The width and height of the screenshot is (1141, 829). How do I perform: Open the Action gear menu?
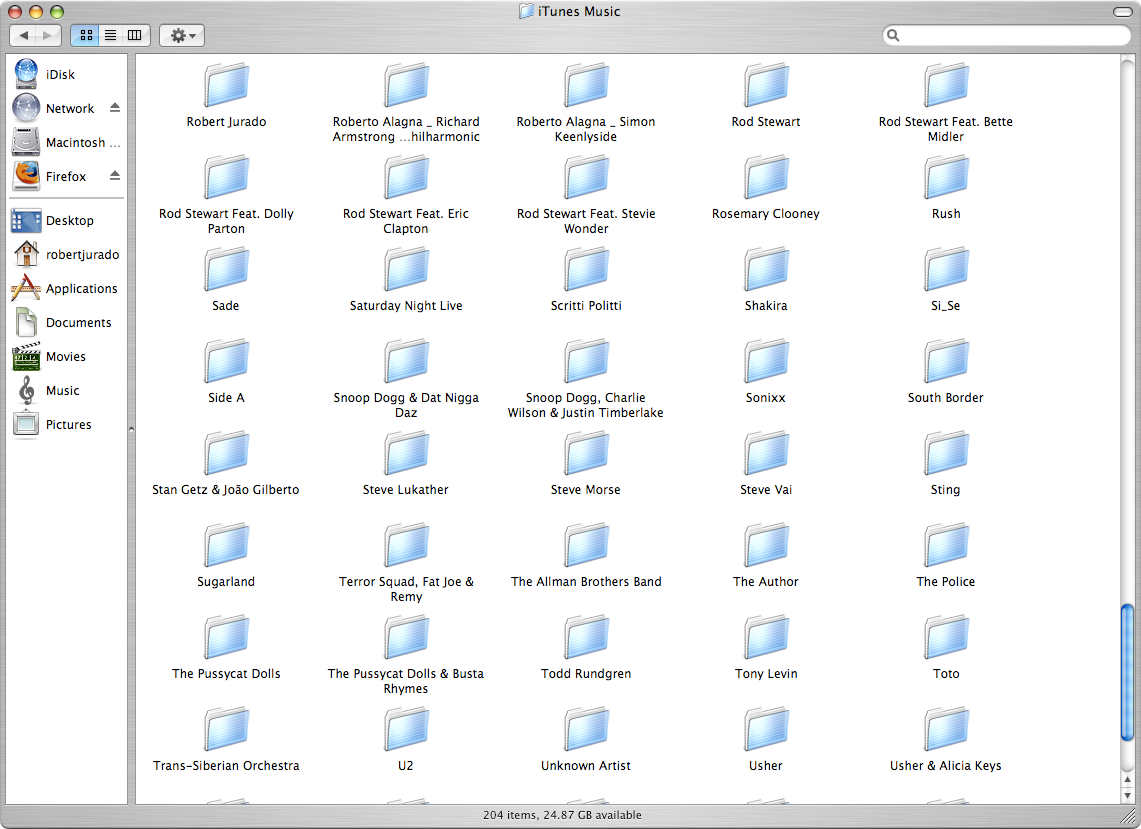pyautogui.click(x=182, y=35)
